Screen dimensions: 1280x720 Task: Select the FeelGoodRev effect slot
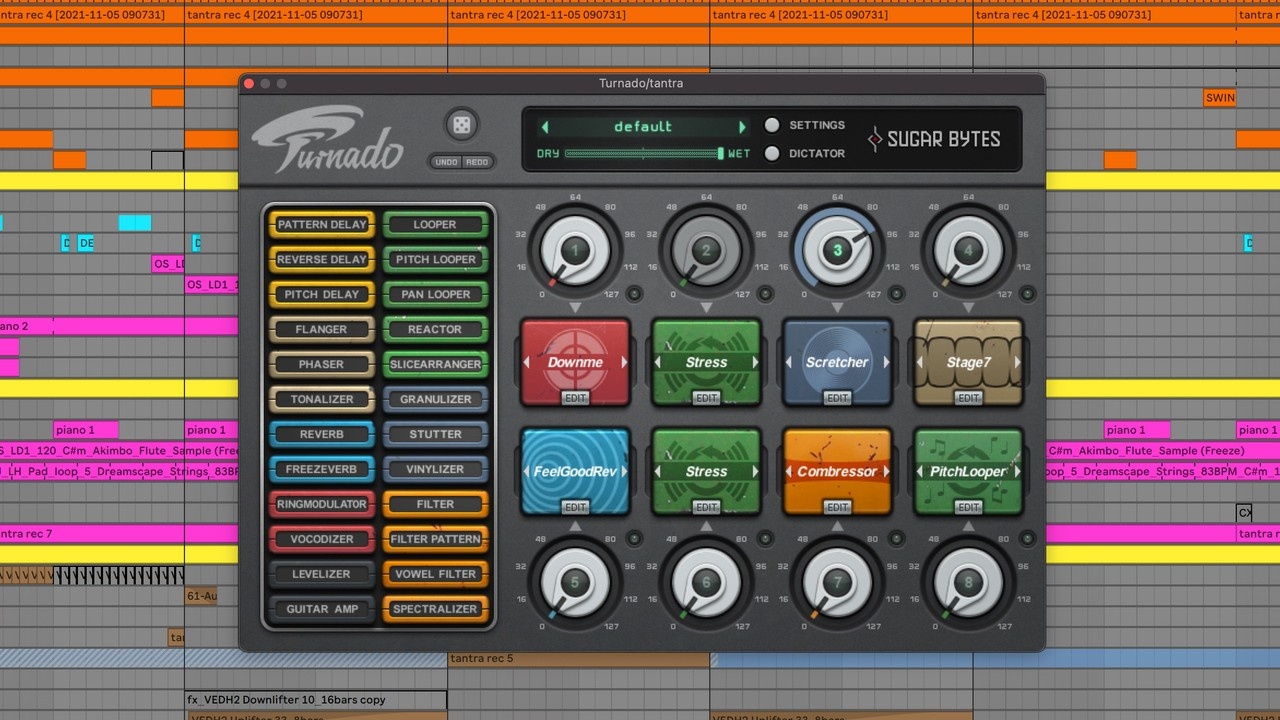(x=576, y=471)
